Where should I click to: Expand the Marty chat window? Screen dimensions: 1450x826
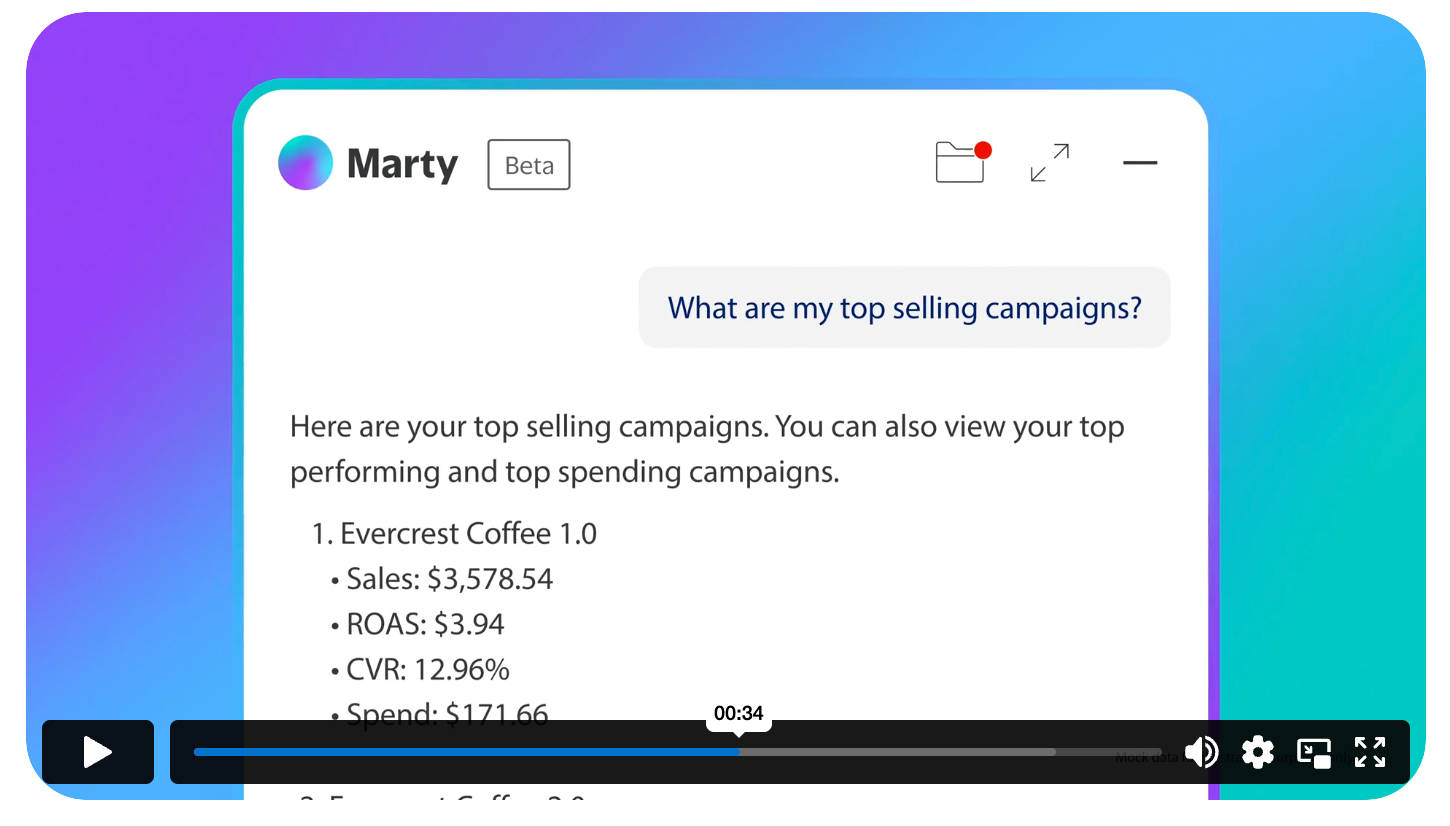1049,163
